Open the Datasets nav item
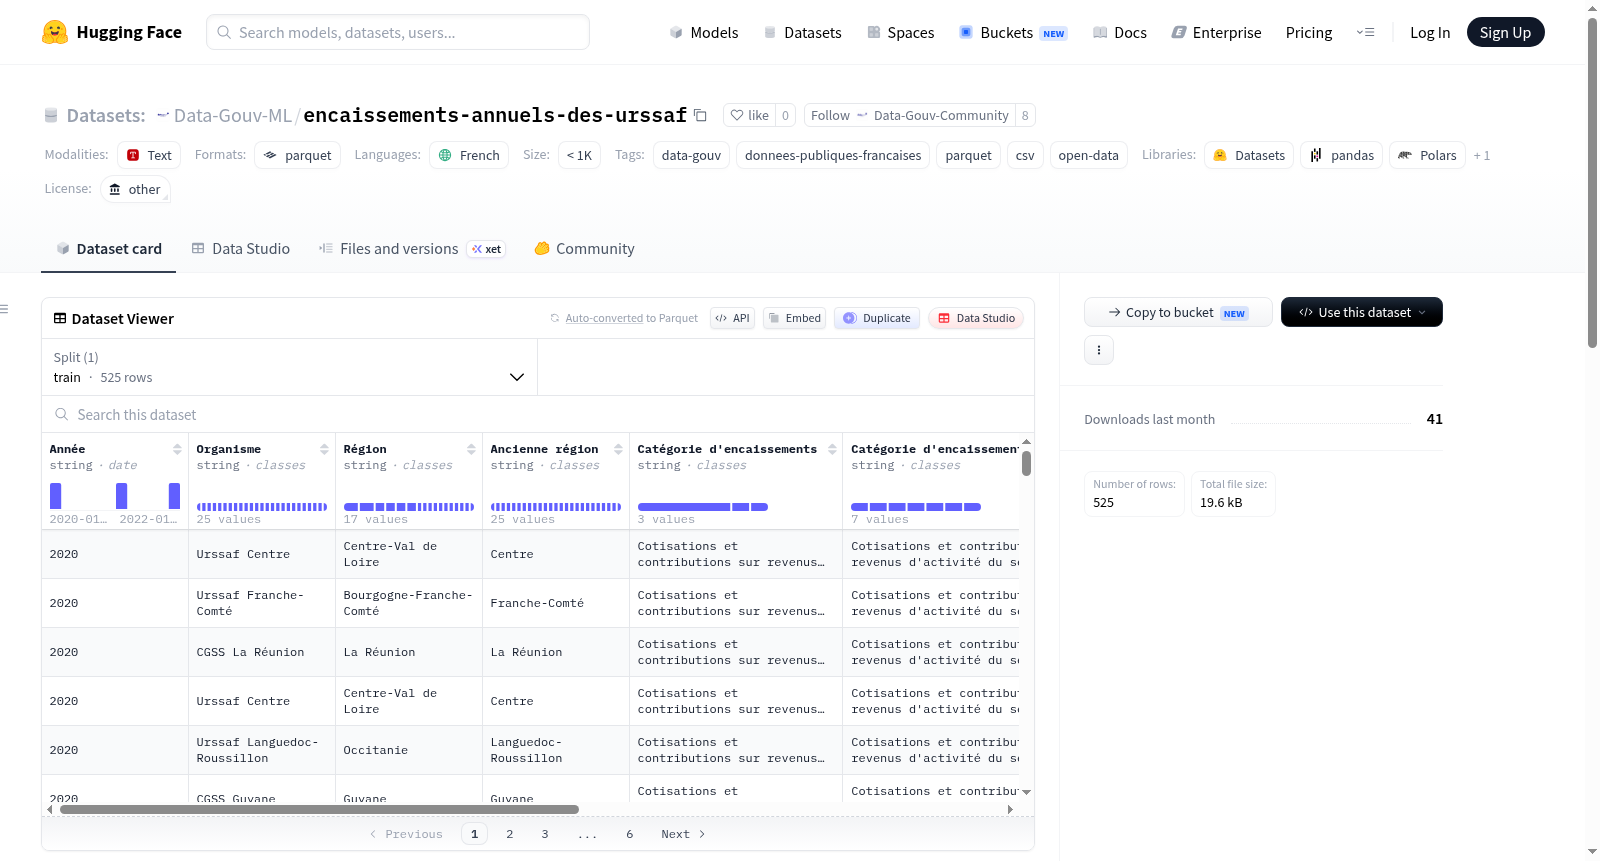This screenshot has height=861, width=1600. click(802, 32)
